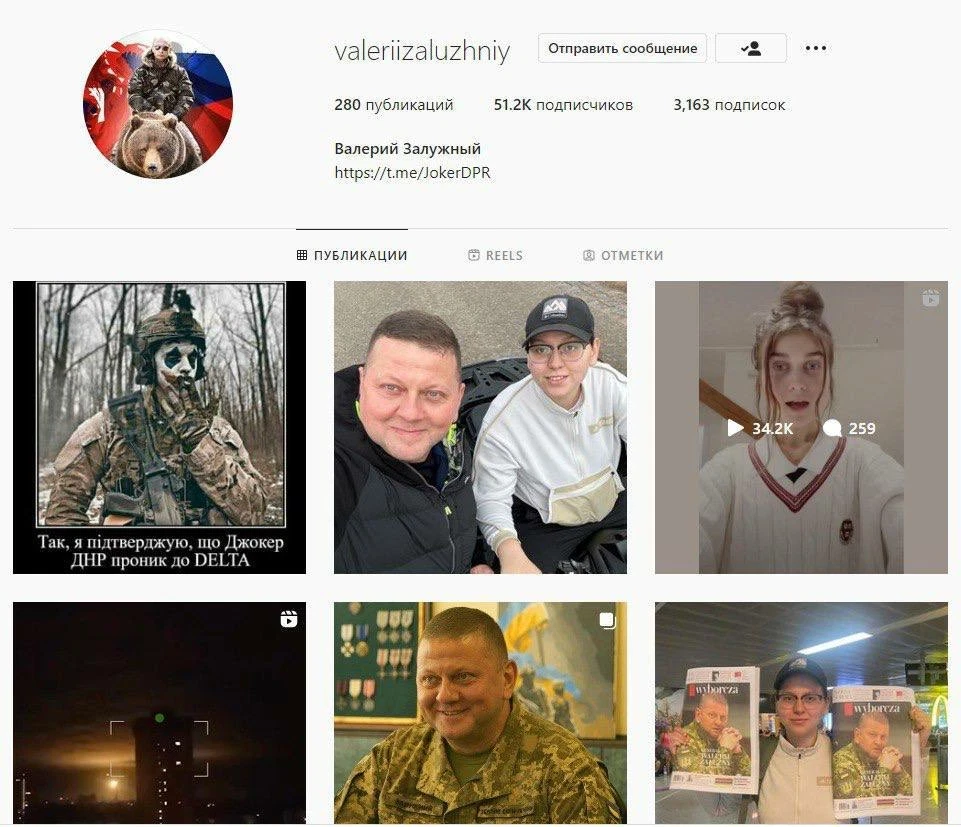
Task: Click the Отправить сообщение button
Action: pos(623,48)
